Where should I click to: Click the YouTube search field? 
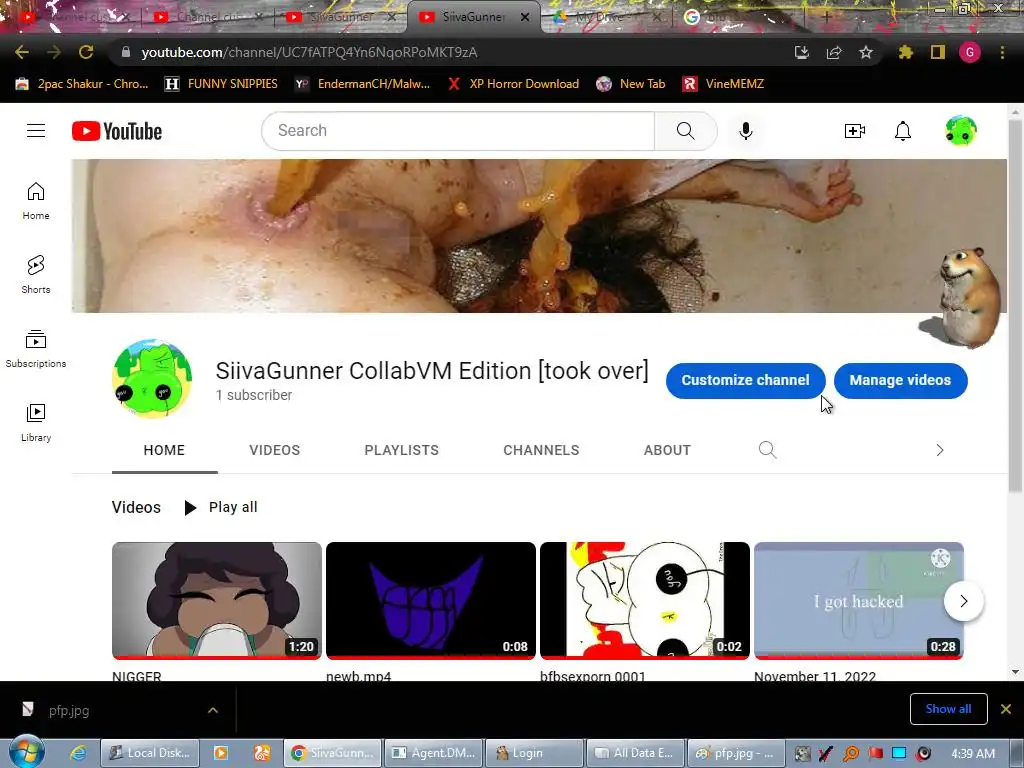pos(458,131)
